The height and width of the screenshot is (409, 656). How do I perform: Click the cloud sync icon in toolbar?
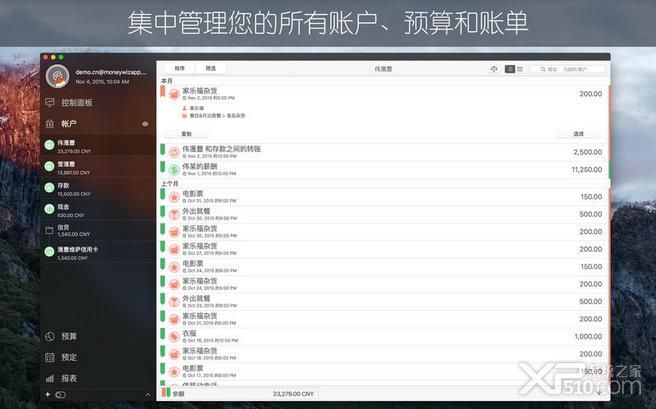click(494, 69)
